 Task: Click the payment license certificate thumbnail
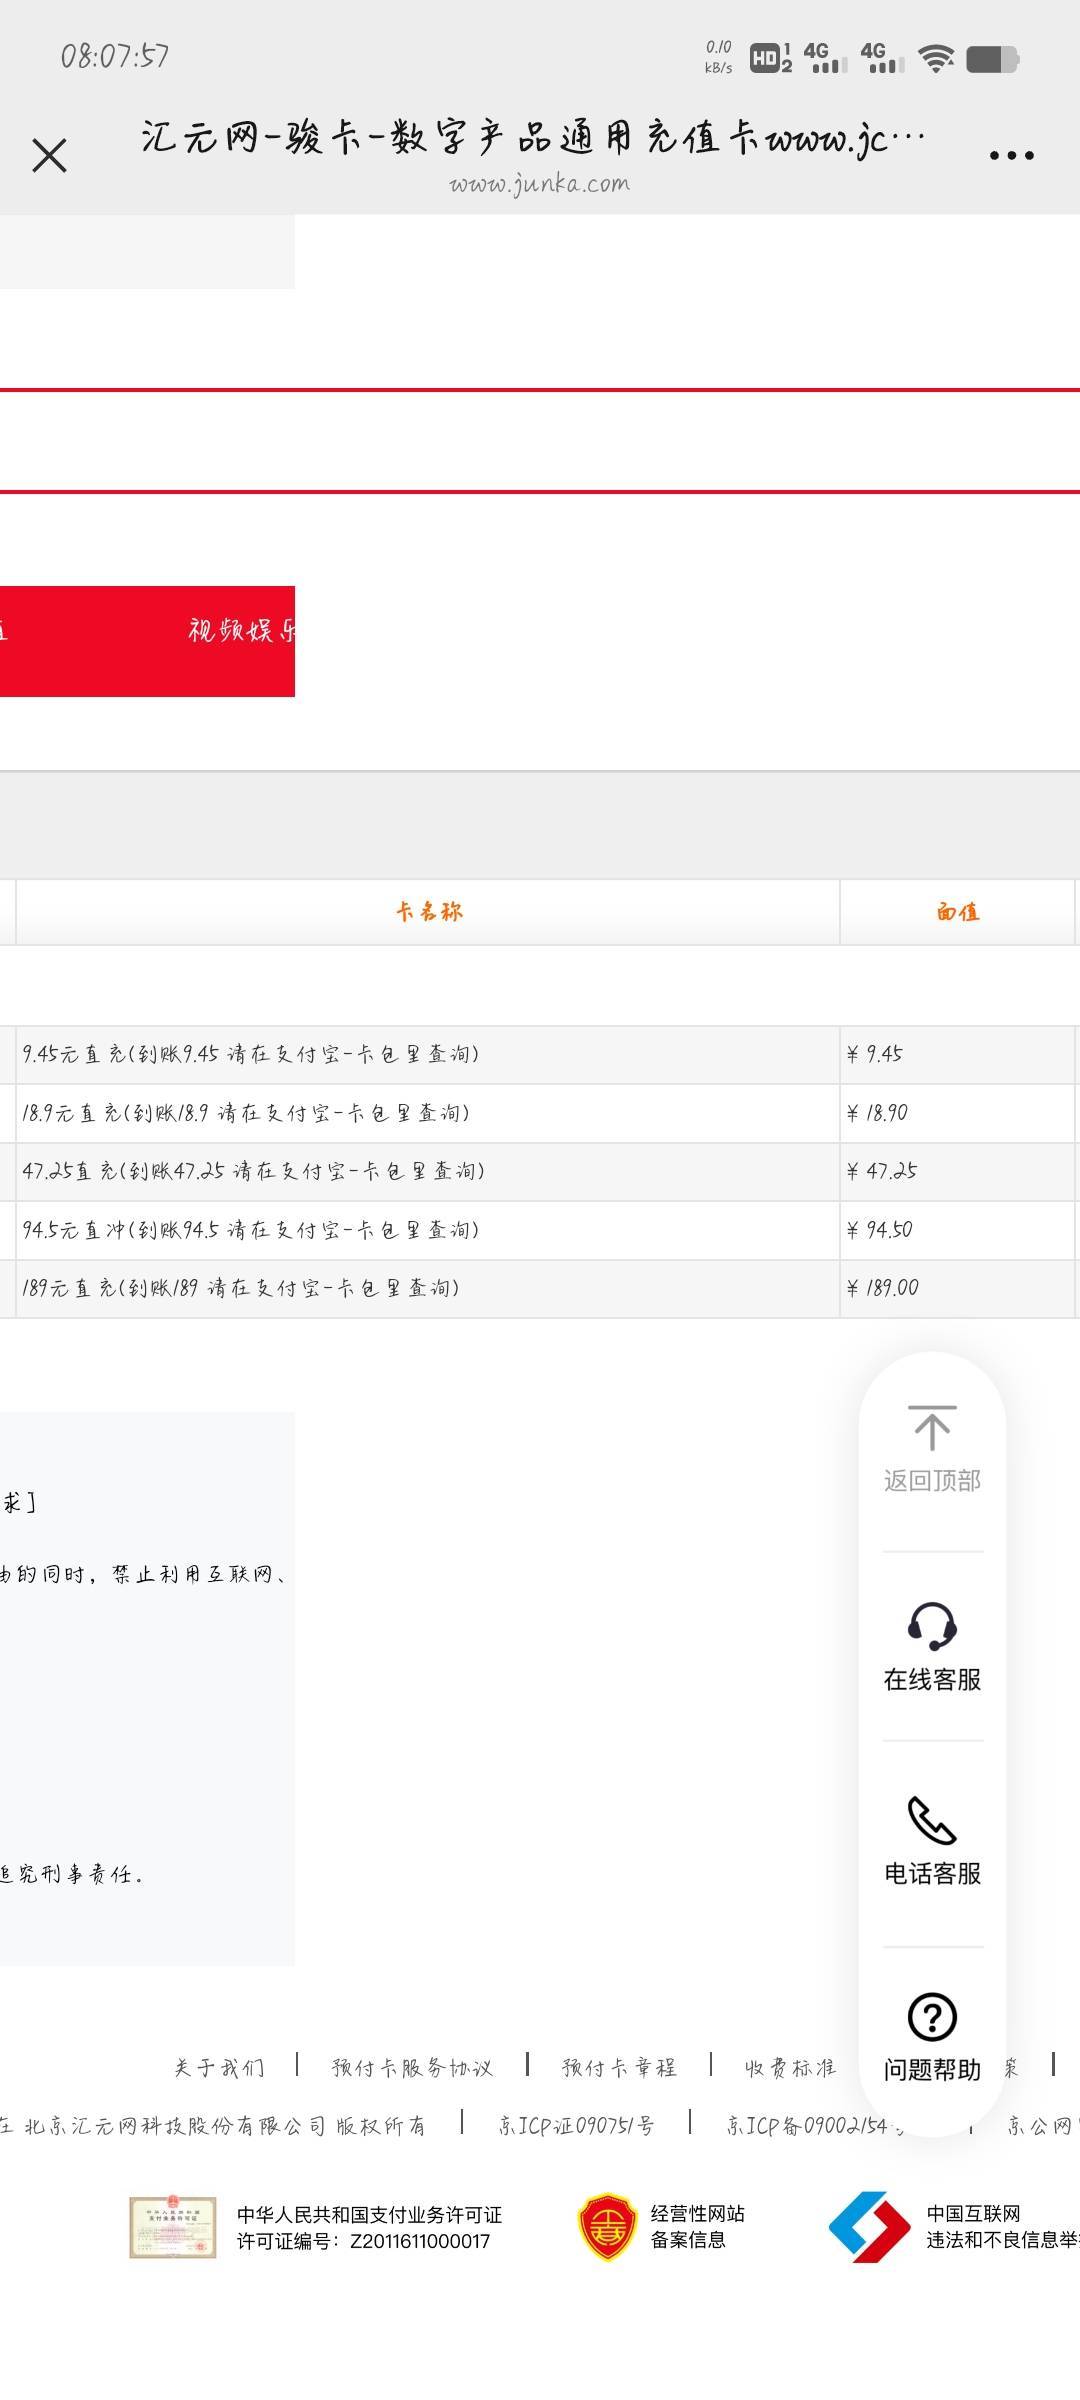click(x=172, y=2228)
